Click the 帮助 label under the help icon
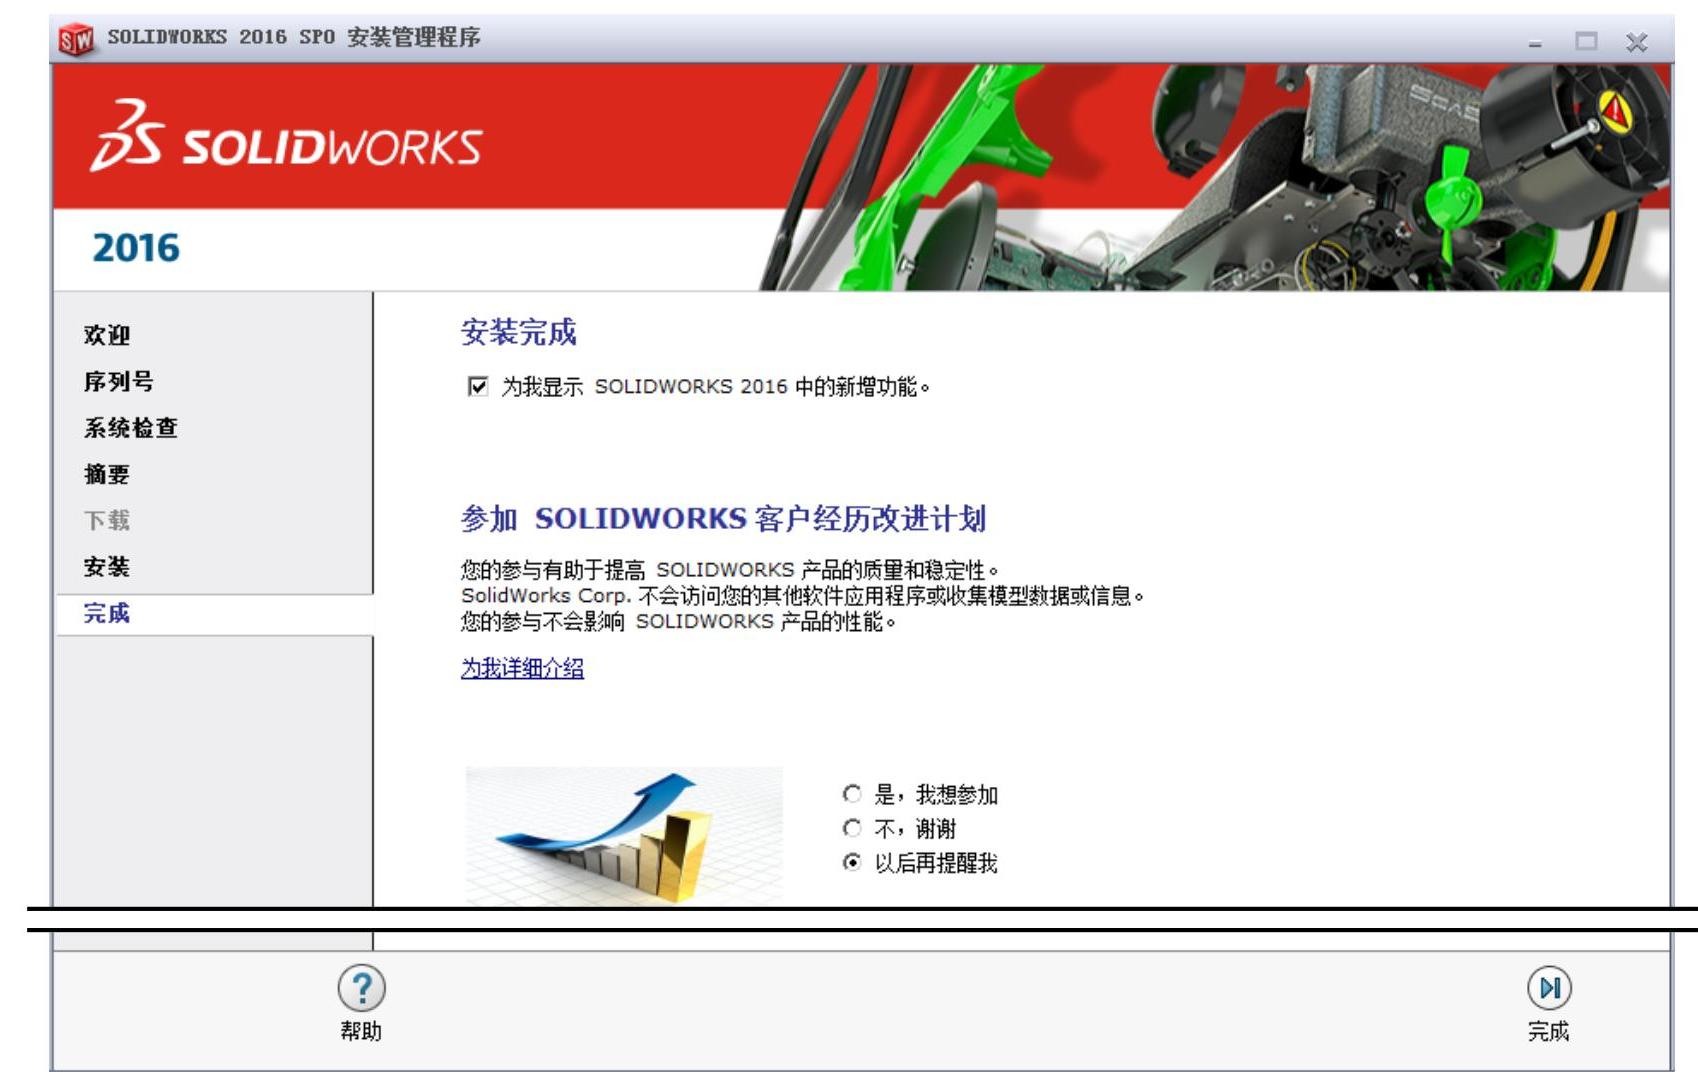This screenshot has width=1698, height=1072. coord(361,1031)
